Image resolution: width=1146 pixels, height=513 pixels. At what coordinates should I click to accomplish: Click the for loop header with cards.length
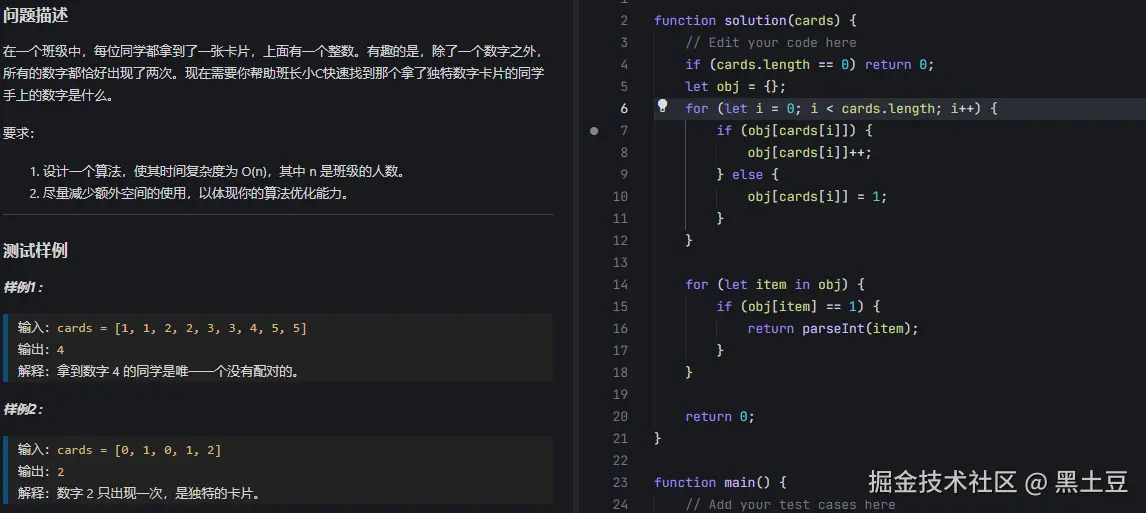coord(841,108)
